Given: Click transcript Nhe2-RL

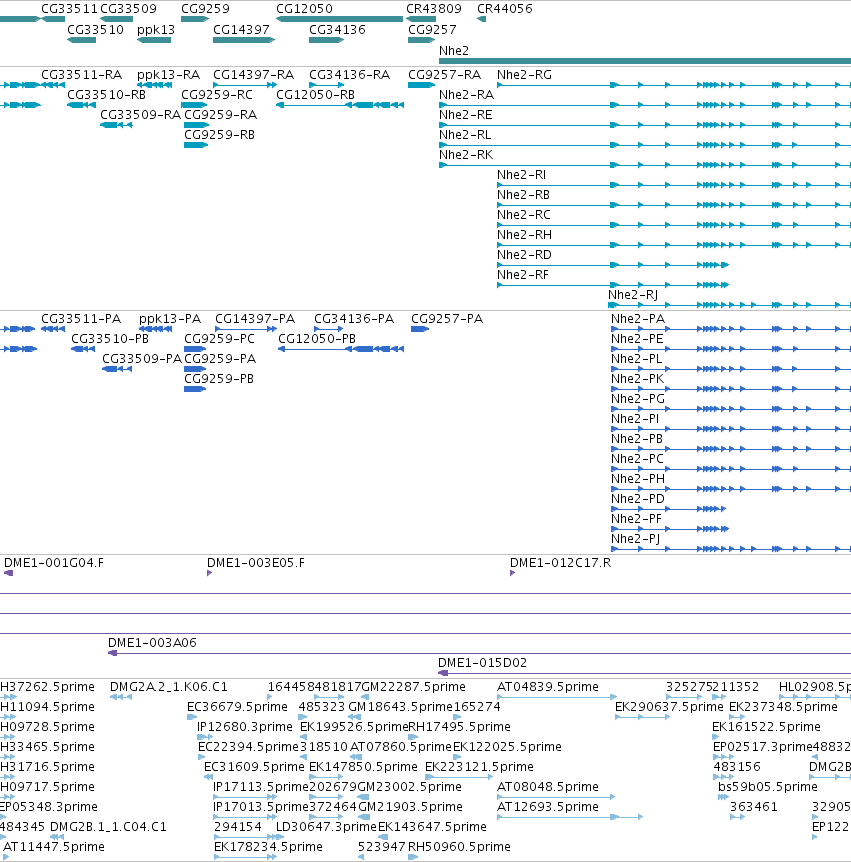Looking at the screenshot, I should [465, 135].
